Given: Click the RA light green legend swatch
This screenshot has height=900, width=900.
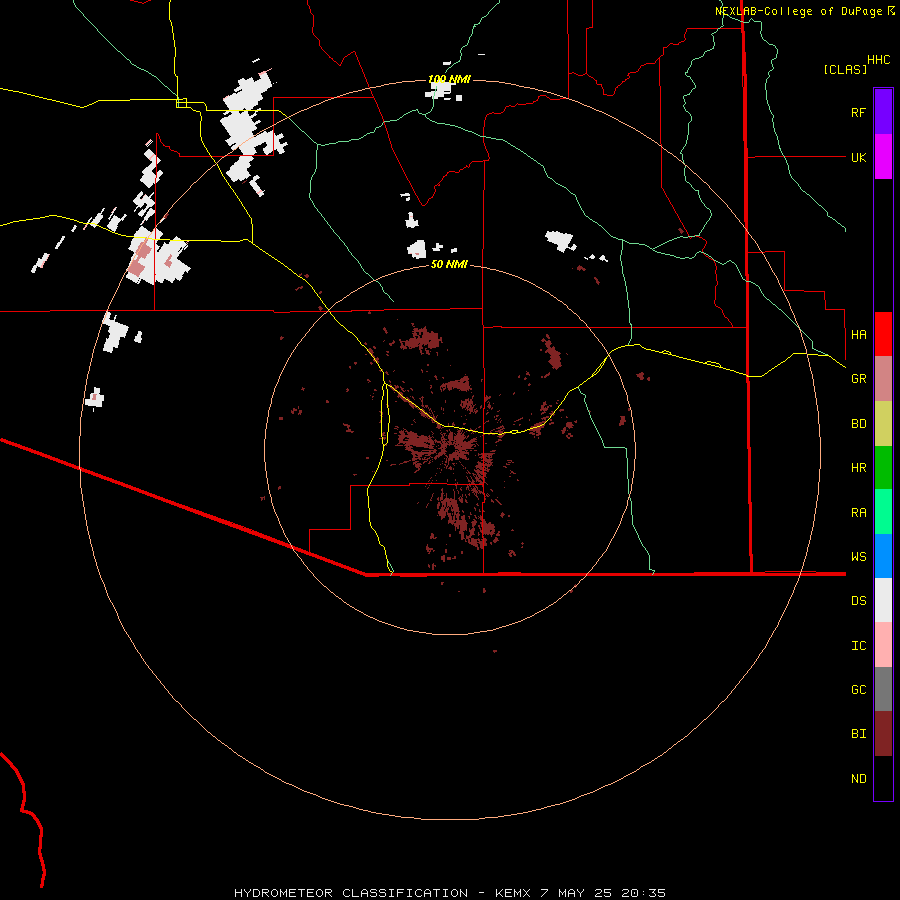Looking at the screenshot, I should 883,512.
